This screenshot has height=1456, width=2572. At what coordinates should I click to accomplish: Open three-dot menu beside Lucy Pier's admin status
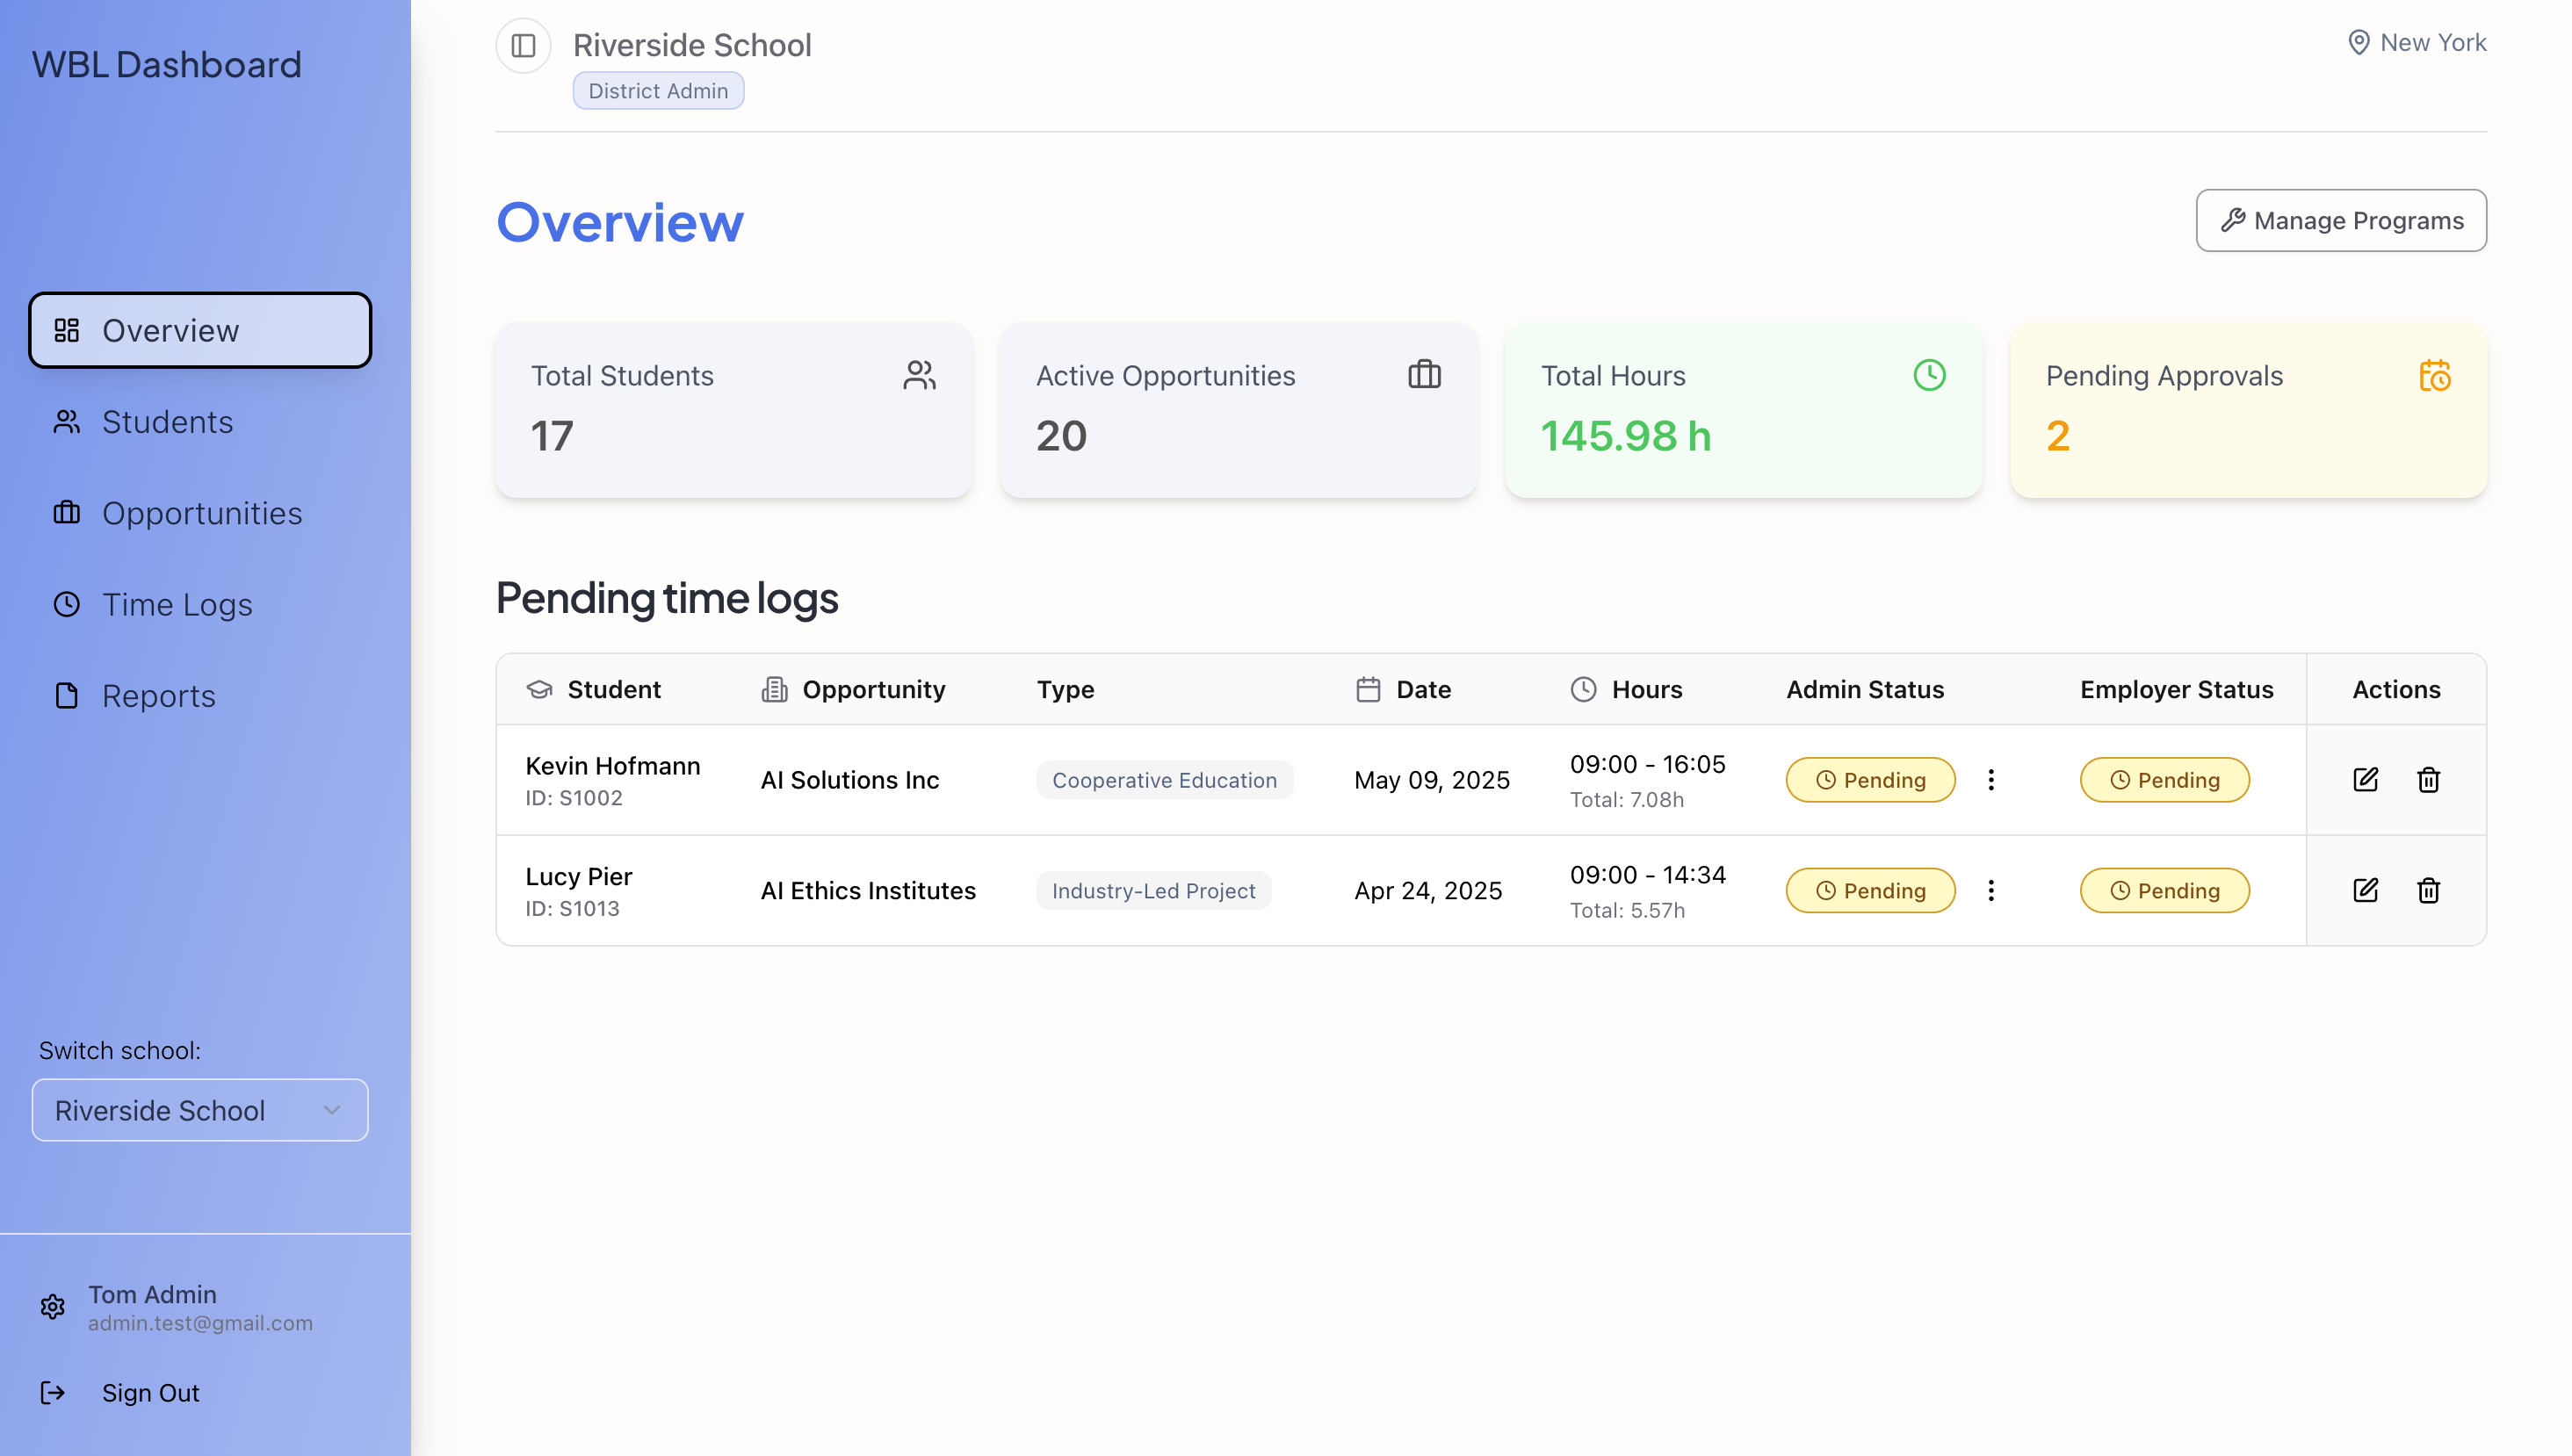point(1992,890)
